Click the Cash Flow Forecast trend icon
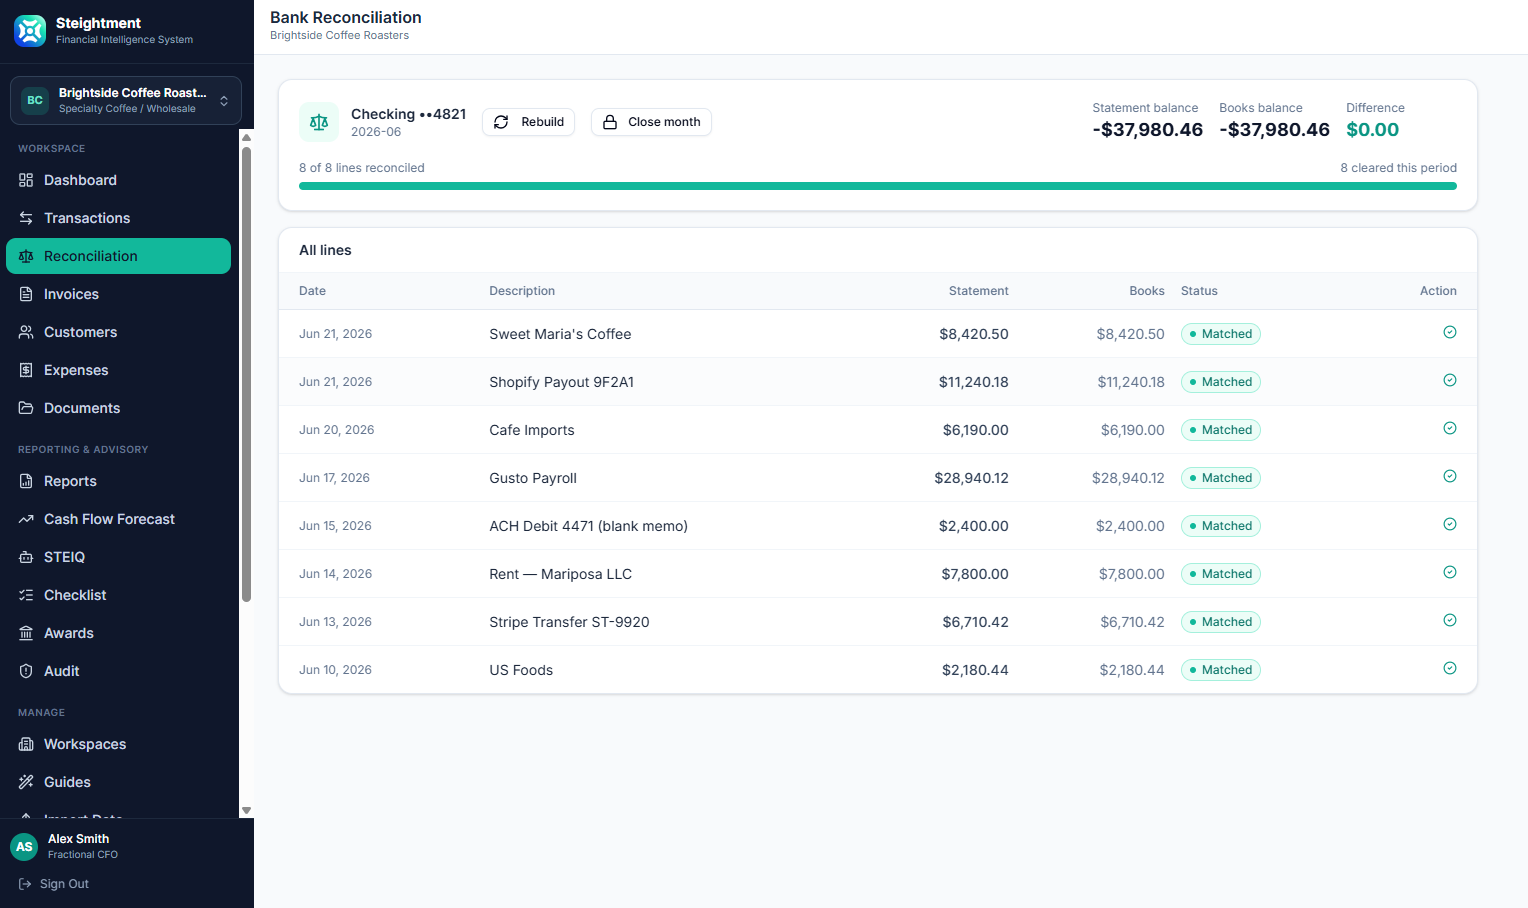This screenshot has width=1528, height=908. 26,519
